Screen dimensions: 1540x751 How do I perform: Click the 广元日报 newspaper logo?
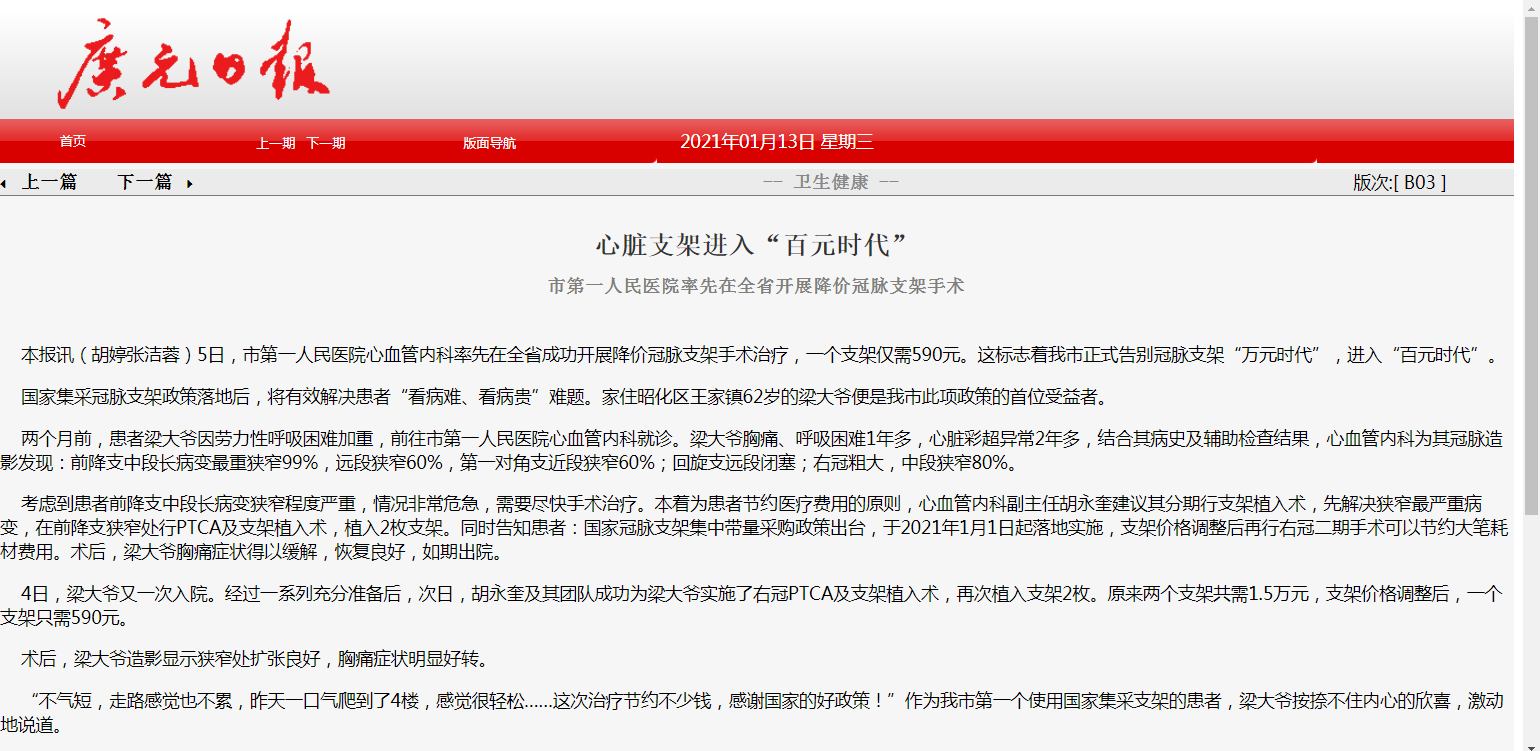pos(193,64)
